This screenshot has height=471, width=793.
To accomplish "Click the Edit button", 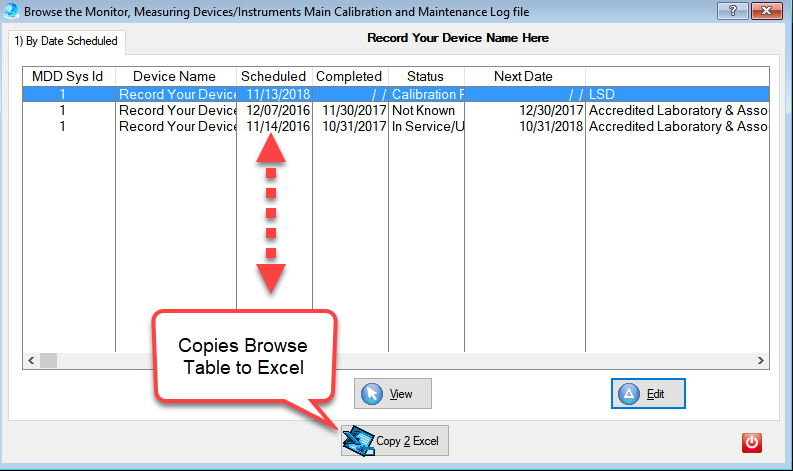I will tap(648, 394).
